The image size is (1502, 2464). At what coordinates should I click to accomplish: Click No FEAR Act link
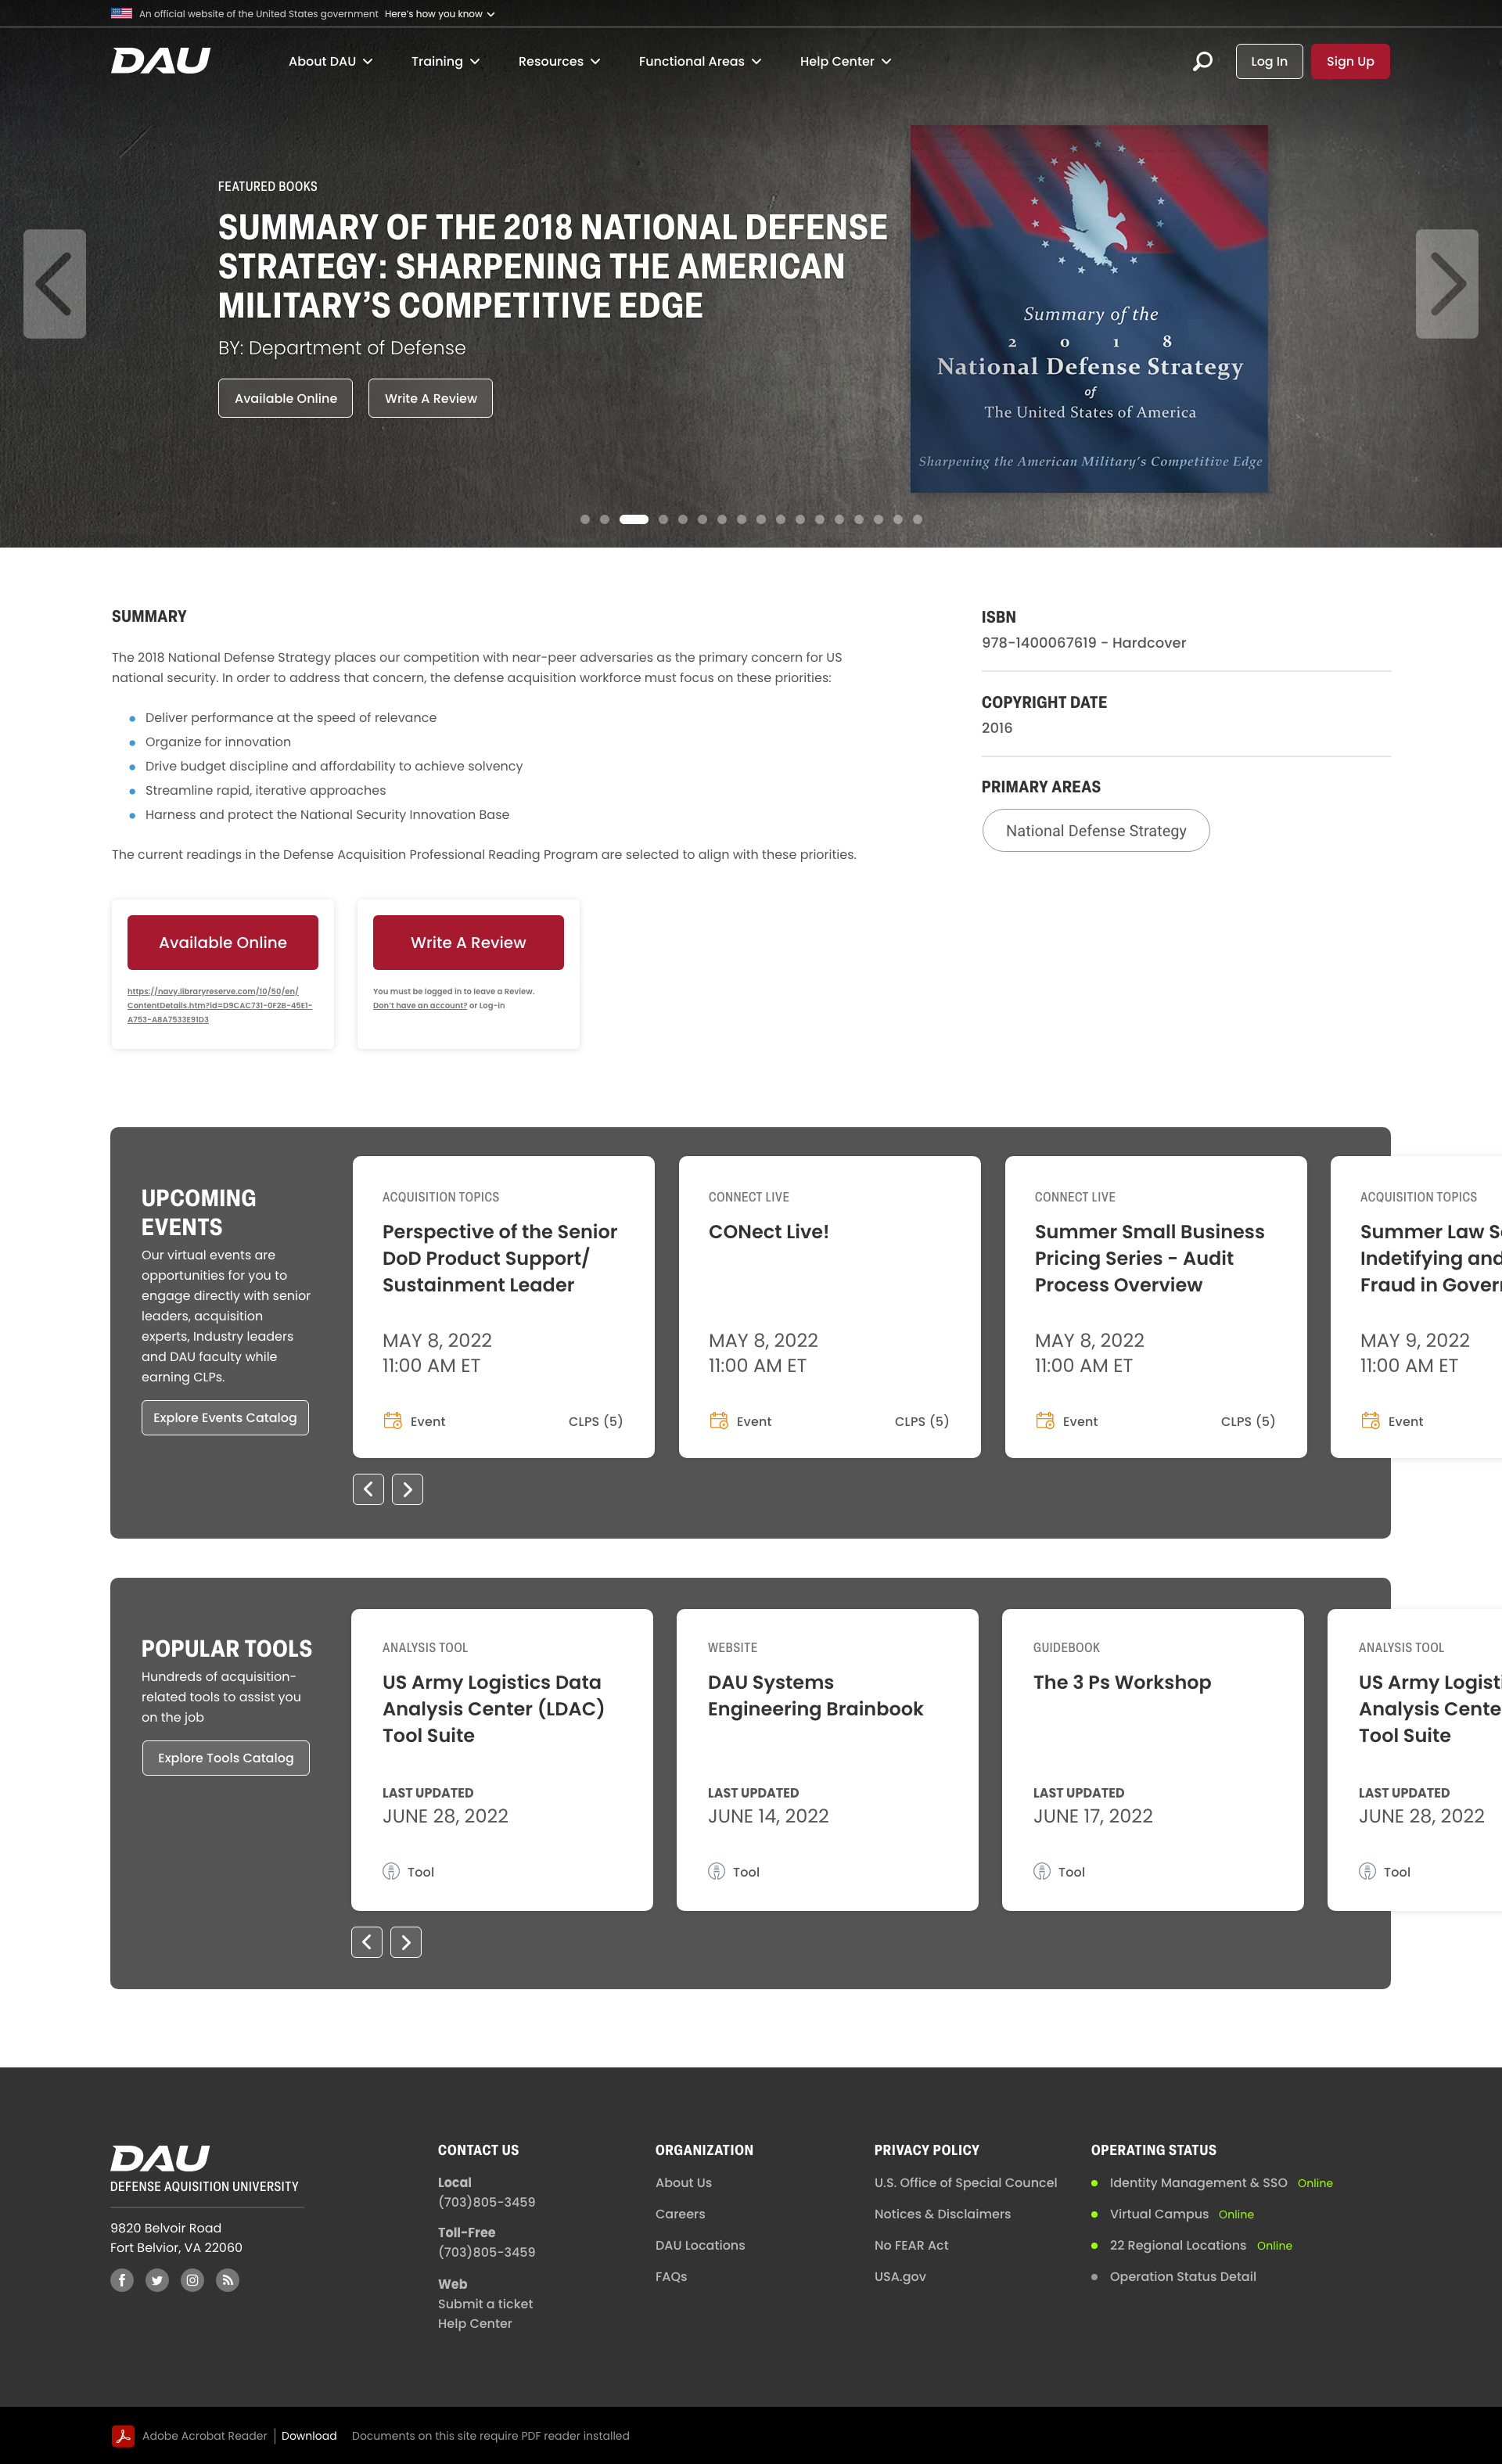click(x=911, y=2245)
